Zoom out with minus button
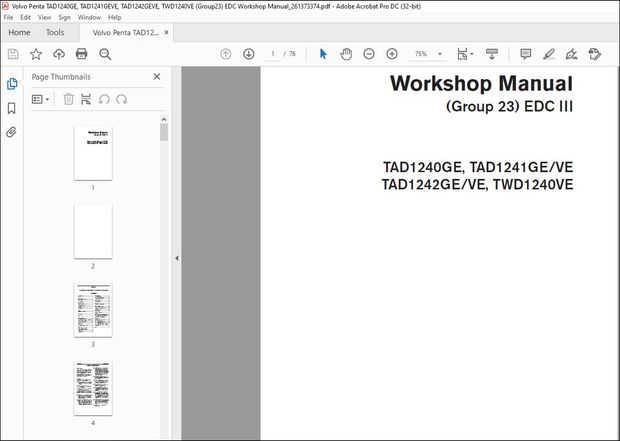The width and height of the screenshot is (620, 441). (x=369, y=54)
